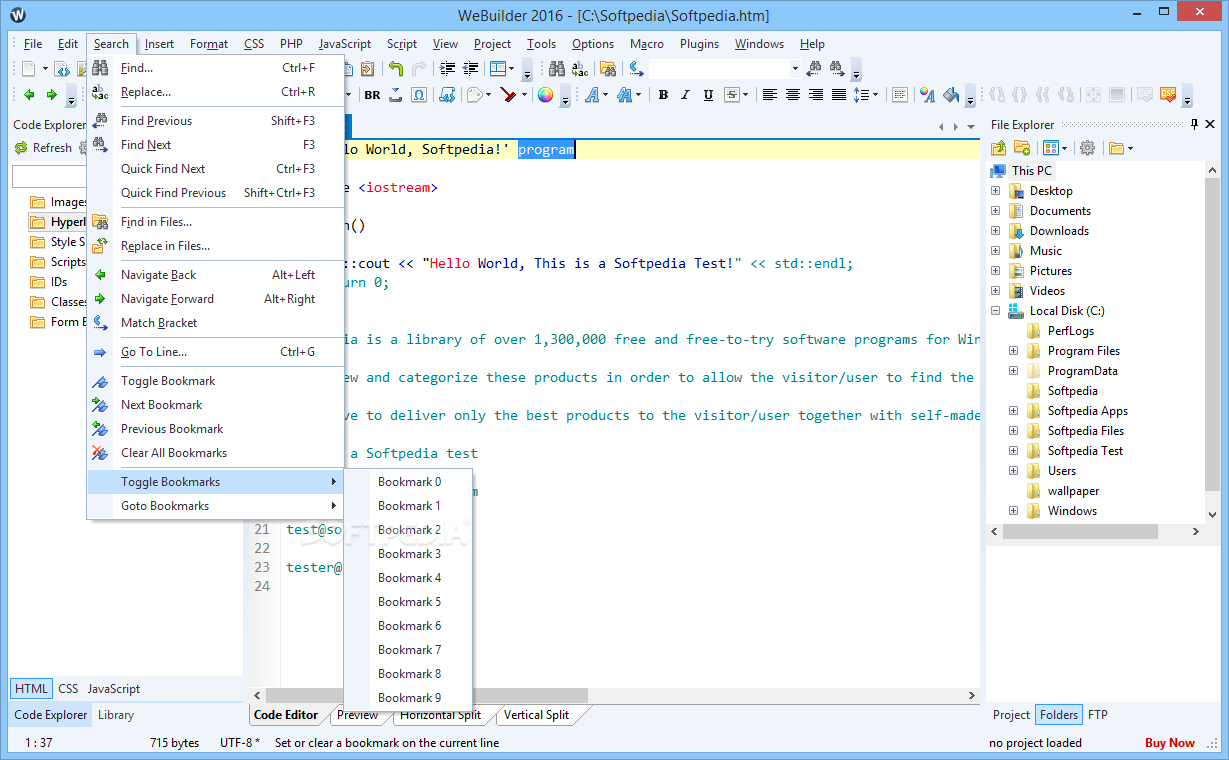Click the green back arrow toolbar icon
This screenshot has width=1229, height=760.
click(x=29, y=95)
